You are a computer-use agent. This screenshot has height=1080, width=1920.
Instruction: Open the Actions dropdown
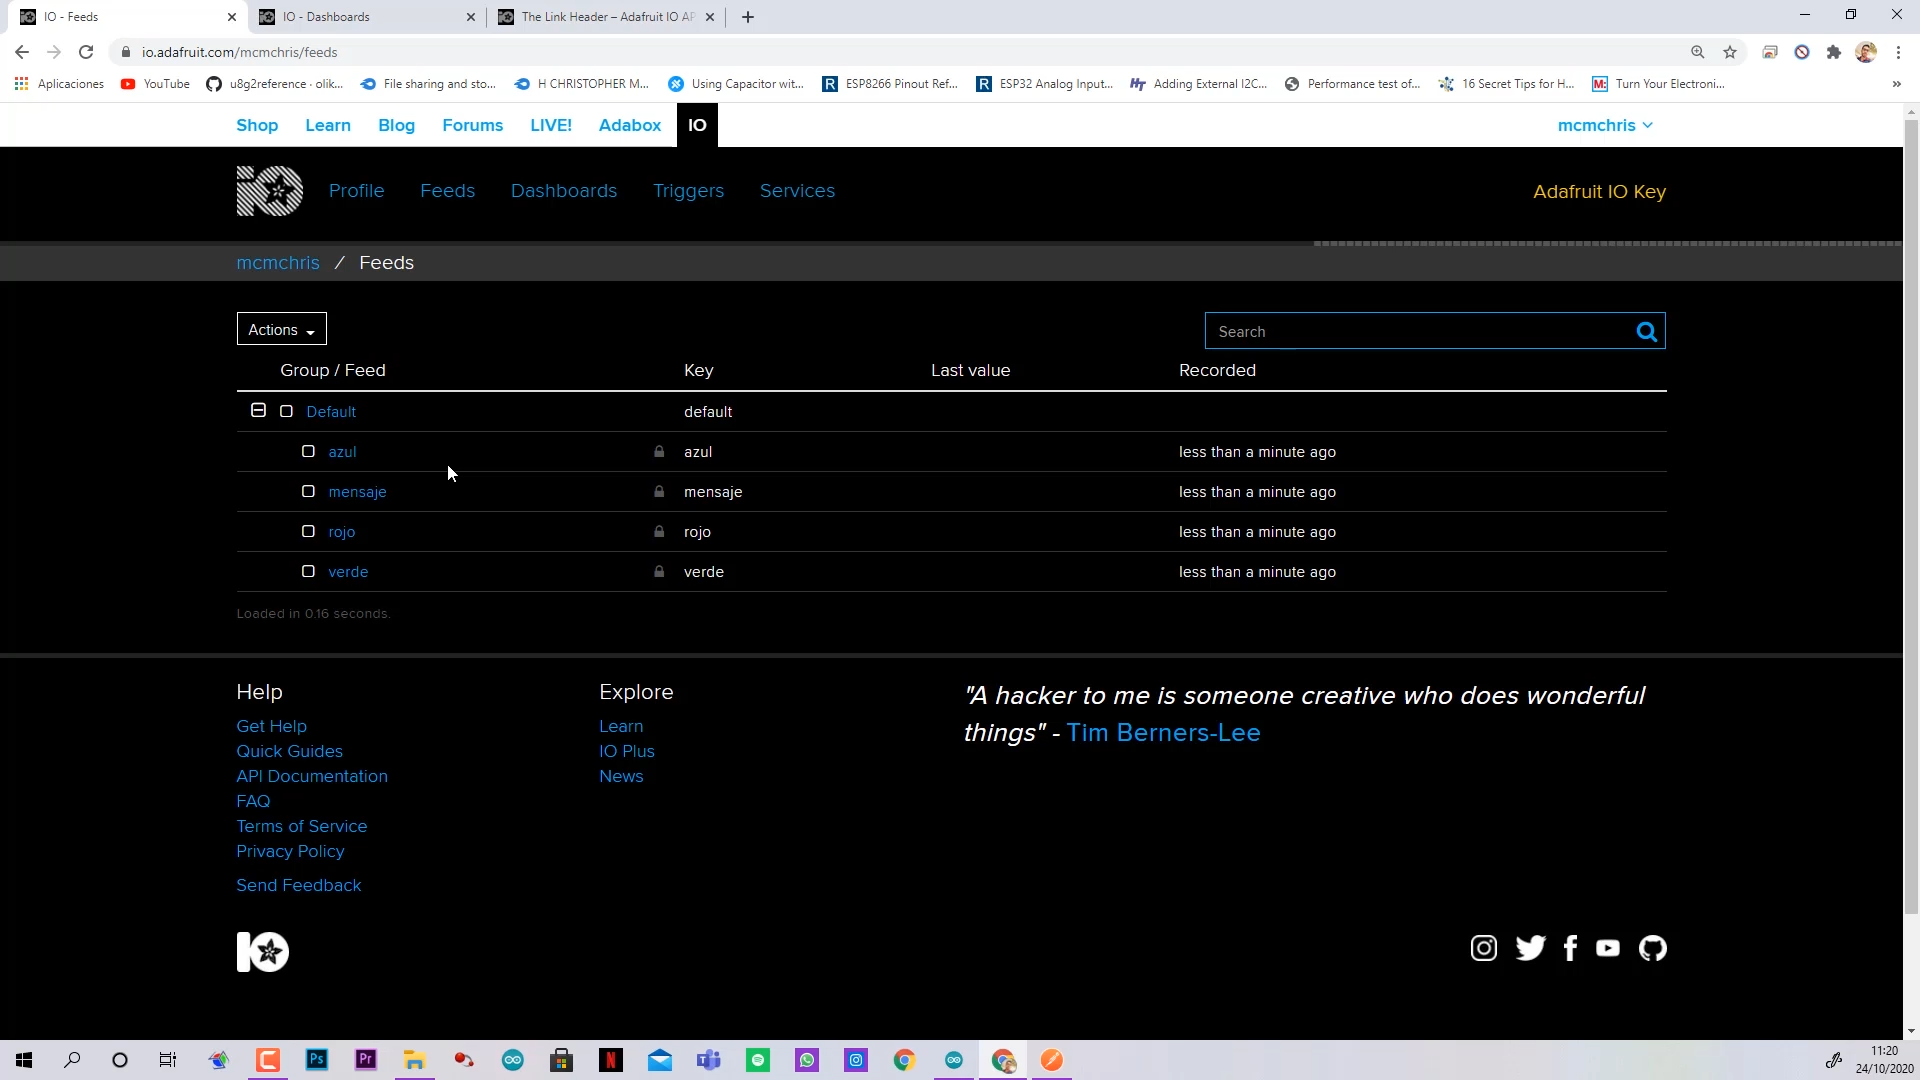tap(281, 330)
